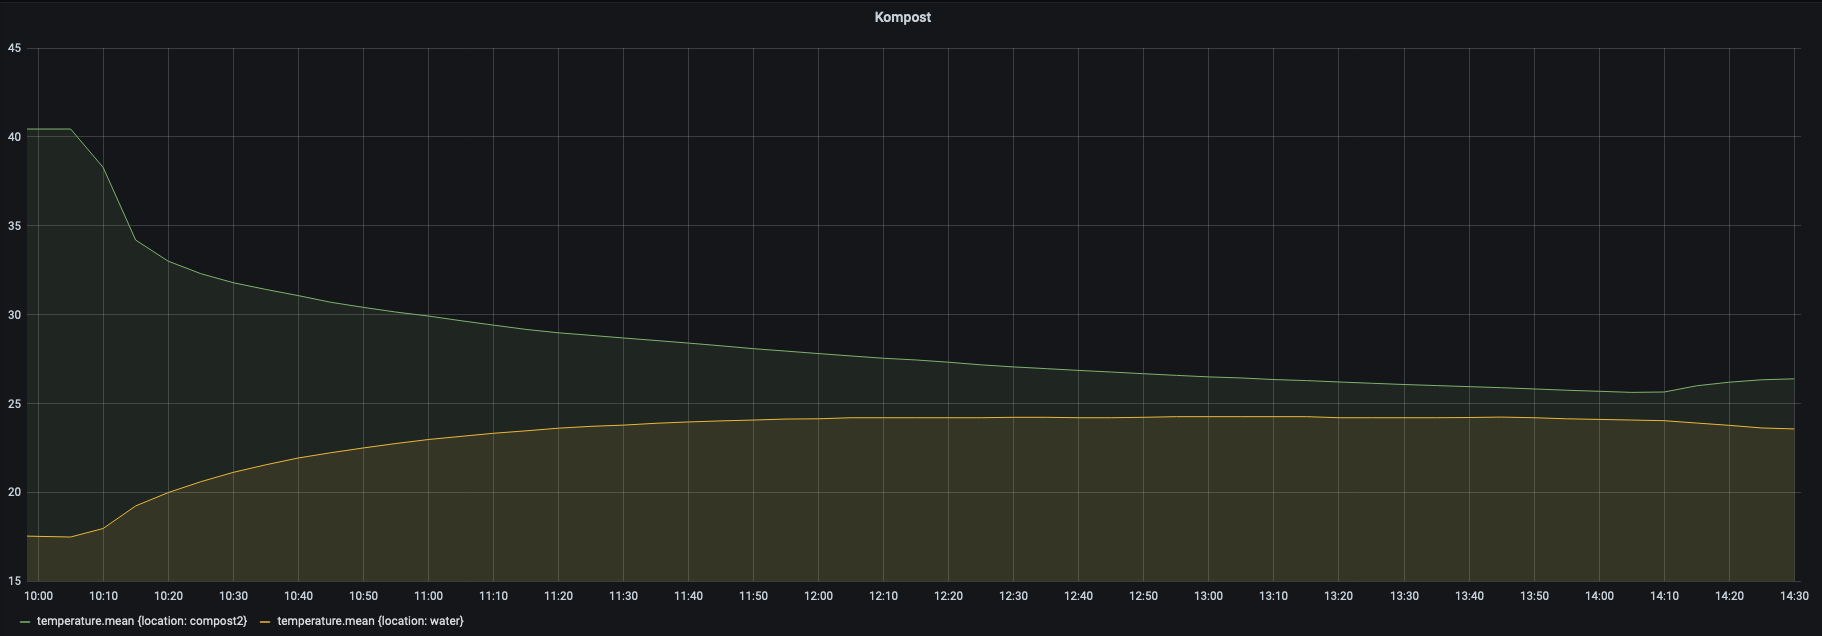This screenshot has width=1822, height=636.
Task: Click the green compost2 legend color swatch
Action: [25, 622]
